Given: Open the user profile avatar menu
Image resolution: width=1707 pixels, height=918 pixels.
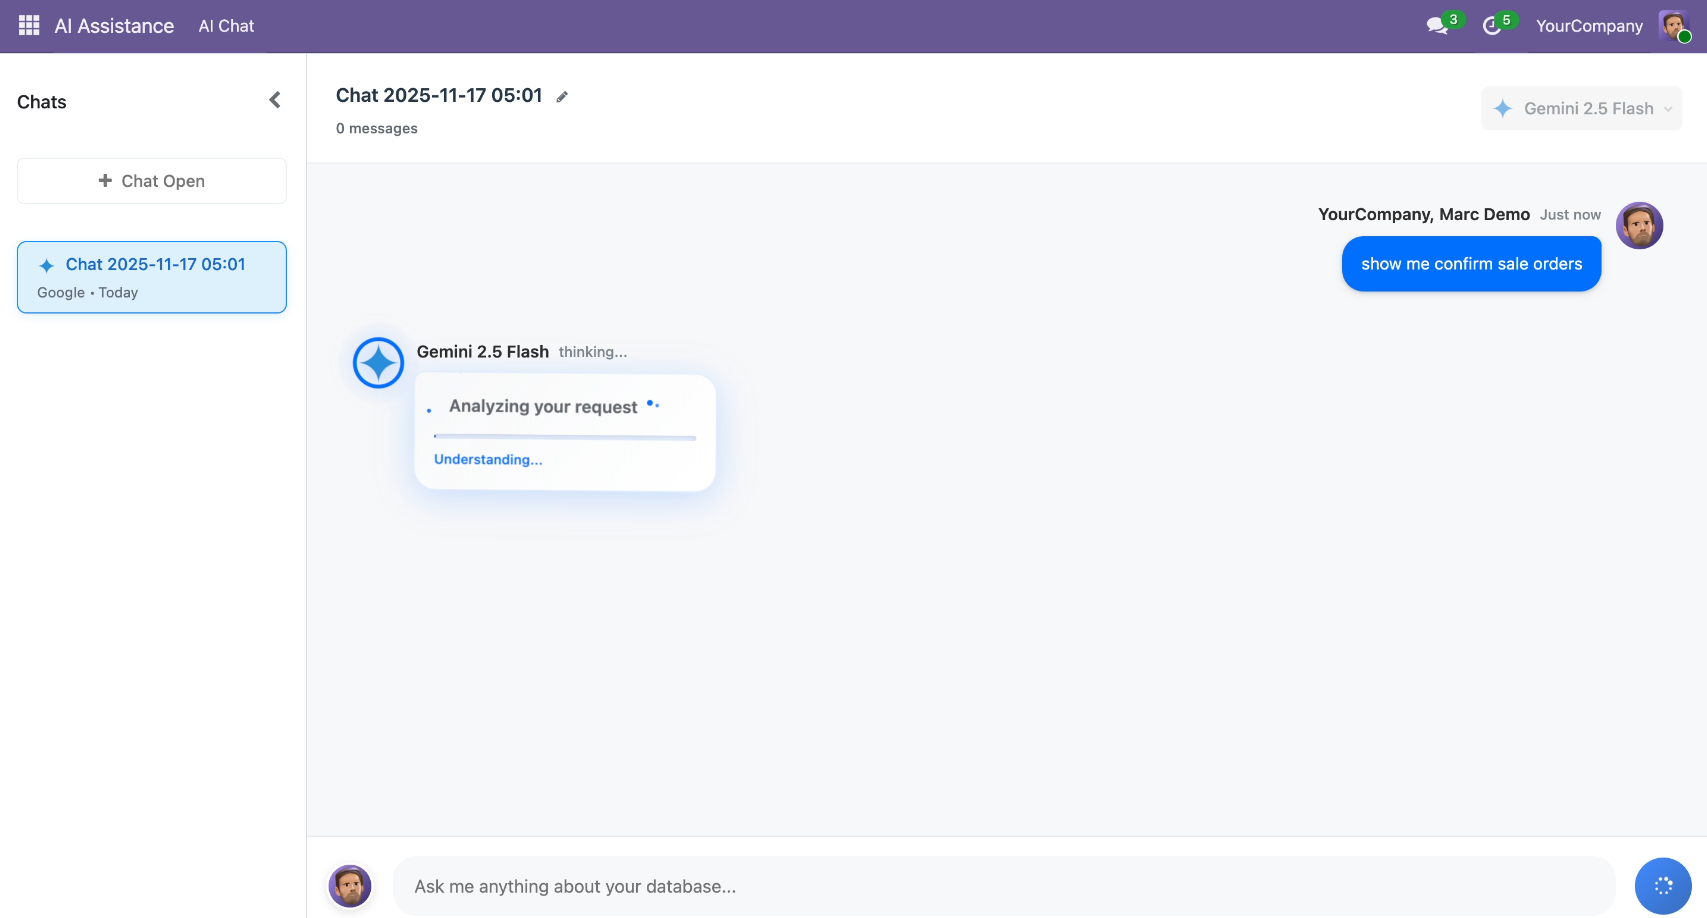Looking at the screenshot, I should (x=1674, y=26).
